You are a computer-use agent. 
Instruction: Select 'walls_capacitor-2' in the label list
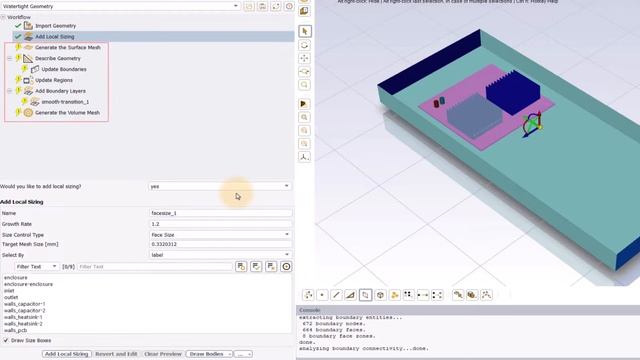[x=25, y=311]
